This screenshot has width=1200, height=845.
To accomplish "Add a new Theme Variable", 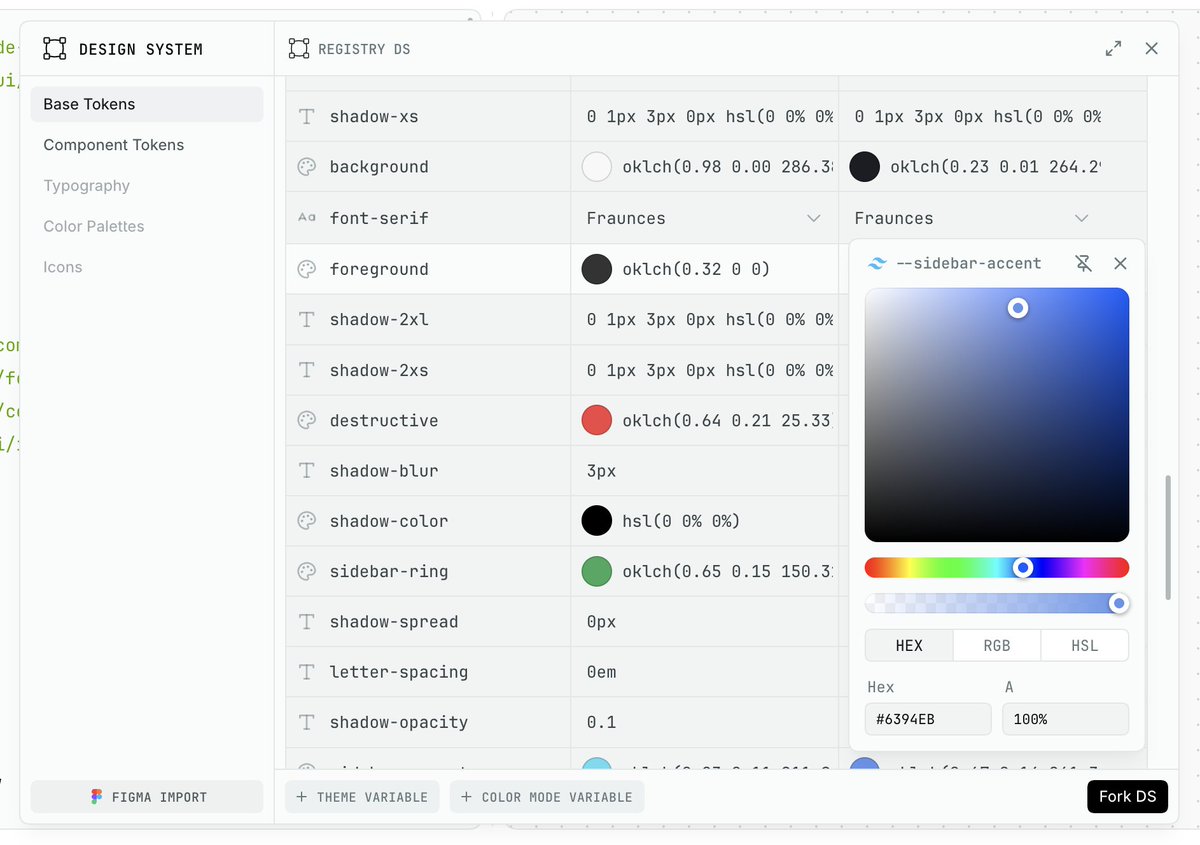I will 362,797.
